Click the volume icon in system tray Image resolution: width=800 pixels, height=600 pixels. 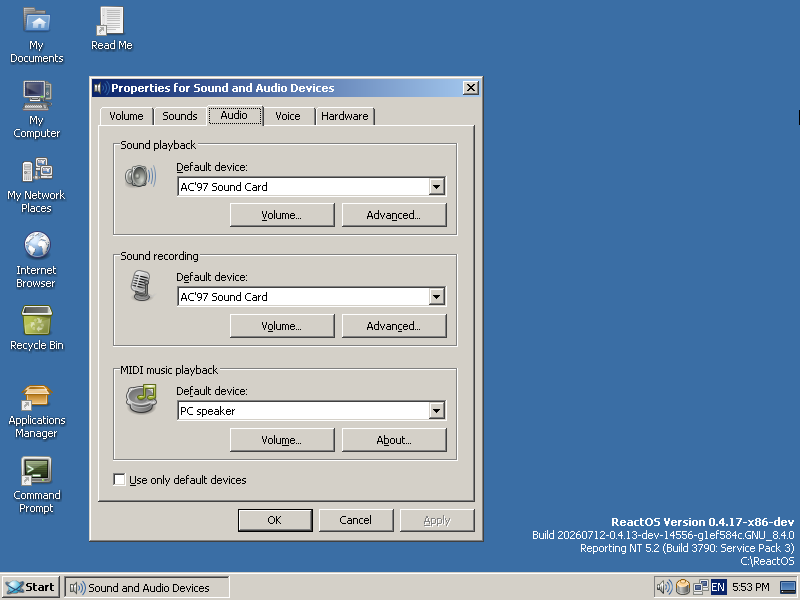click(664, 587)
